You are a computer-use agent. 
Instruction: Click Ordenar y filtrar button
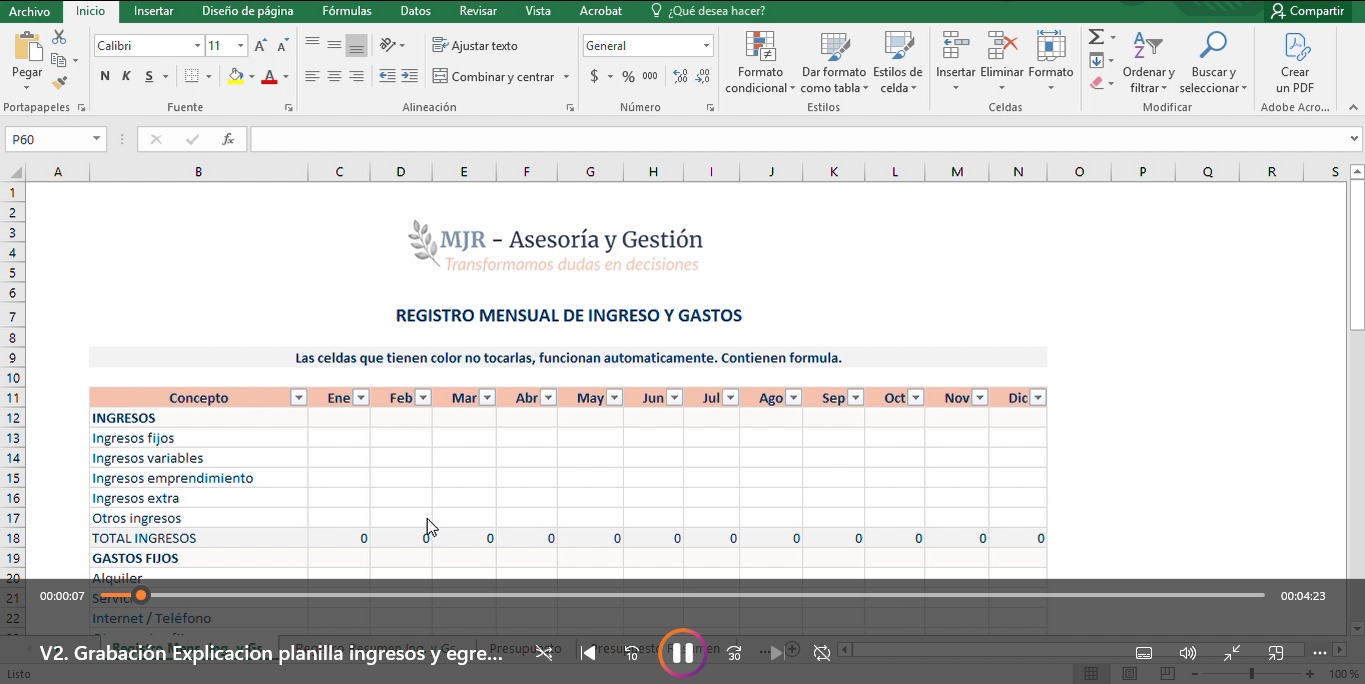pyautogui.click(x=1148, y=63)
